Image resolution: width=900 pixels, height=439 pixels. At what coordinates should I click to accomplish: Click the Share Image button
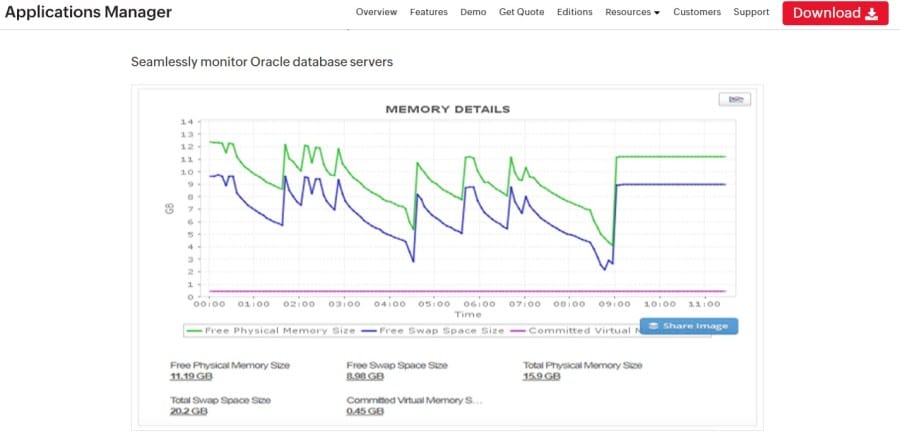point(689,326)
